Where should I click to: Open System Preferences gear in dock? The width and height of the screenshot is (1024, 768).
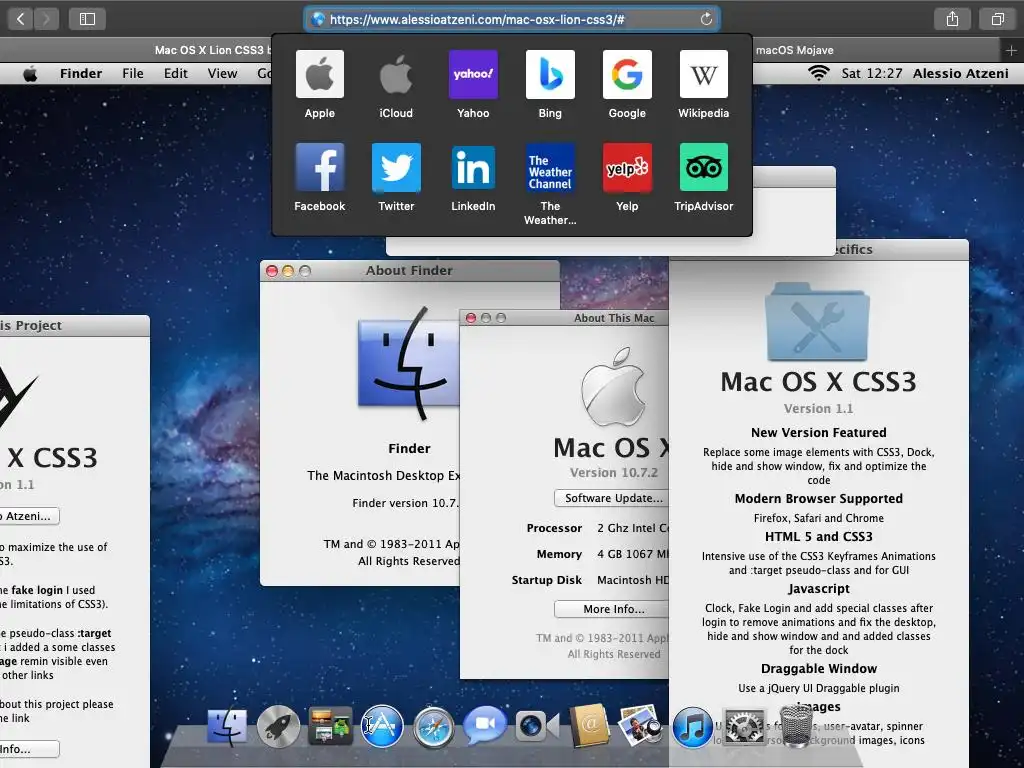coord(744,726)
